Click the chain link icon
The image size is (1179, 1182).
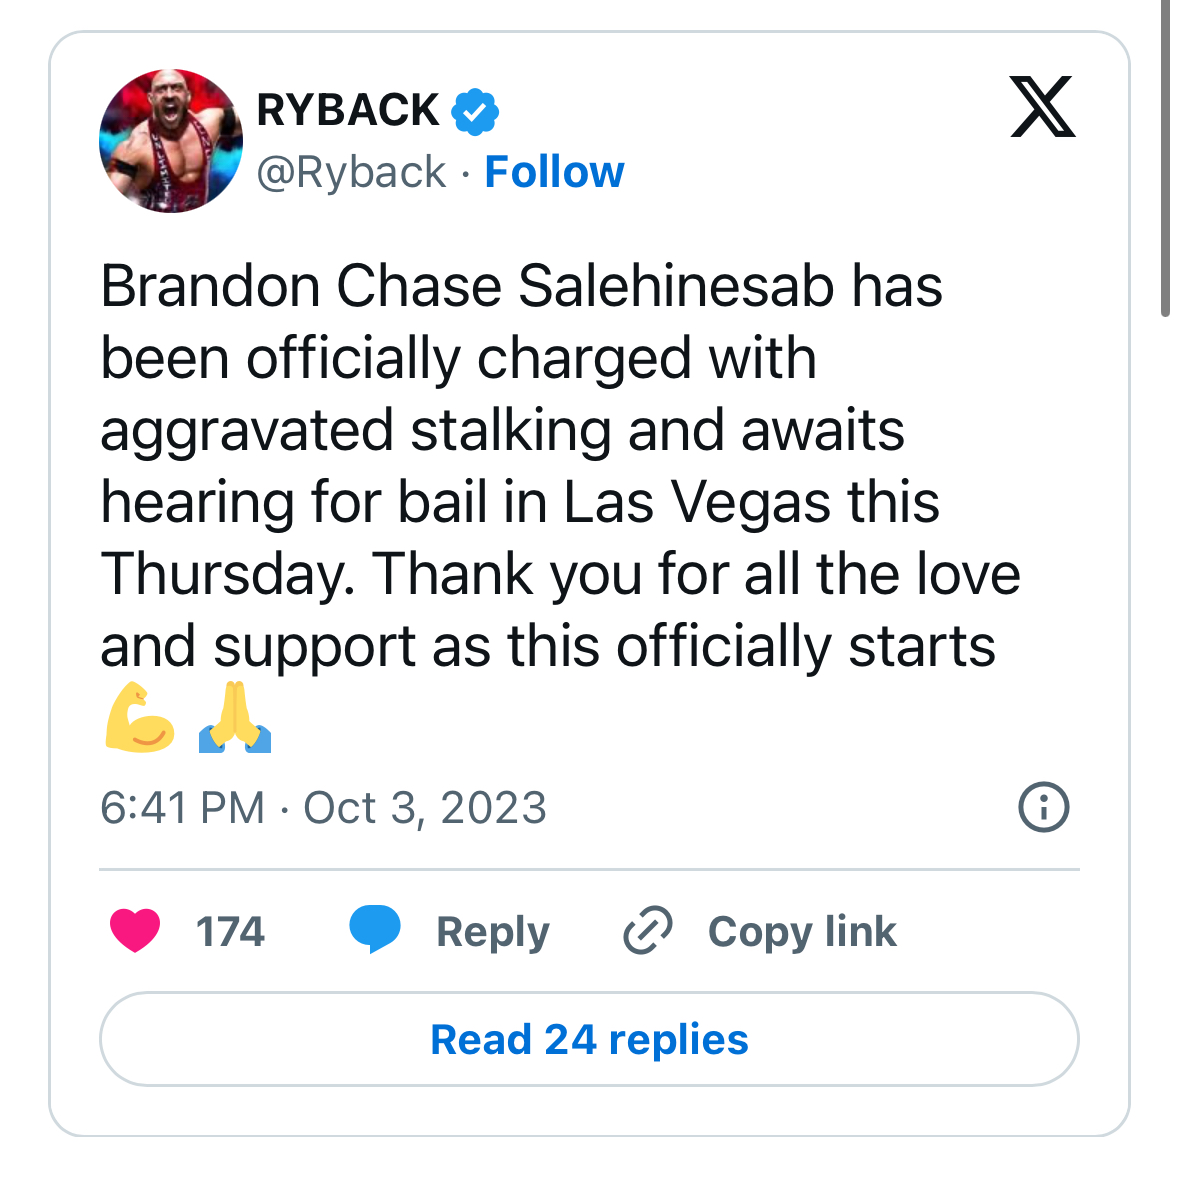click(x=648, y=931)
